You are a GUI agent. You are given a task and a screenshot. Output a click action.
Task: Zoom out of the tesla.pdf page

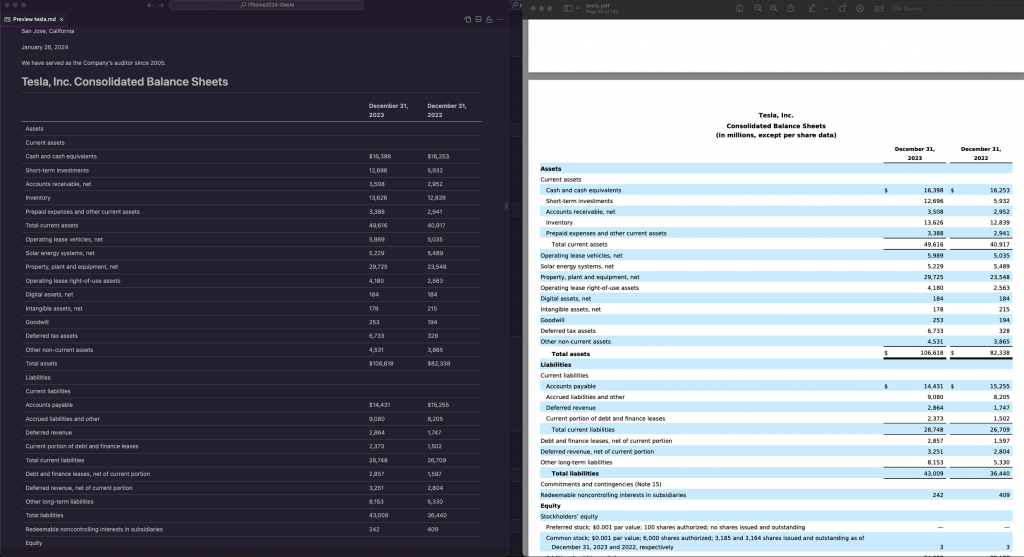[758, 8]
